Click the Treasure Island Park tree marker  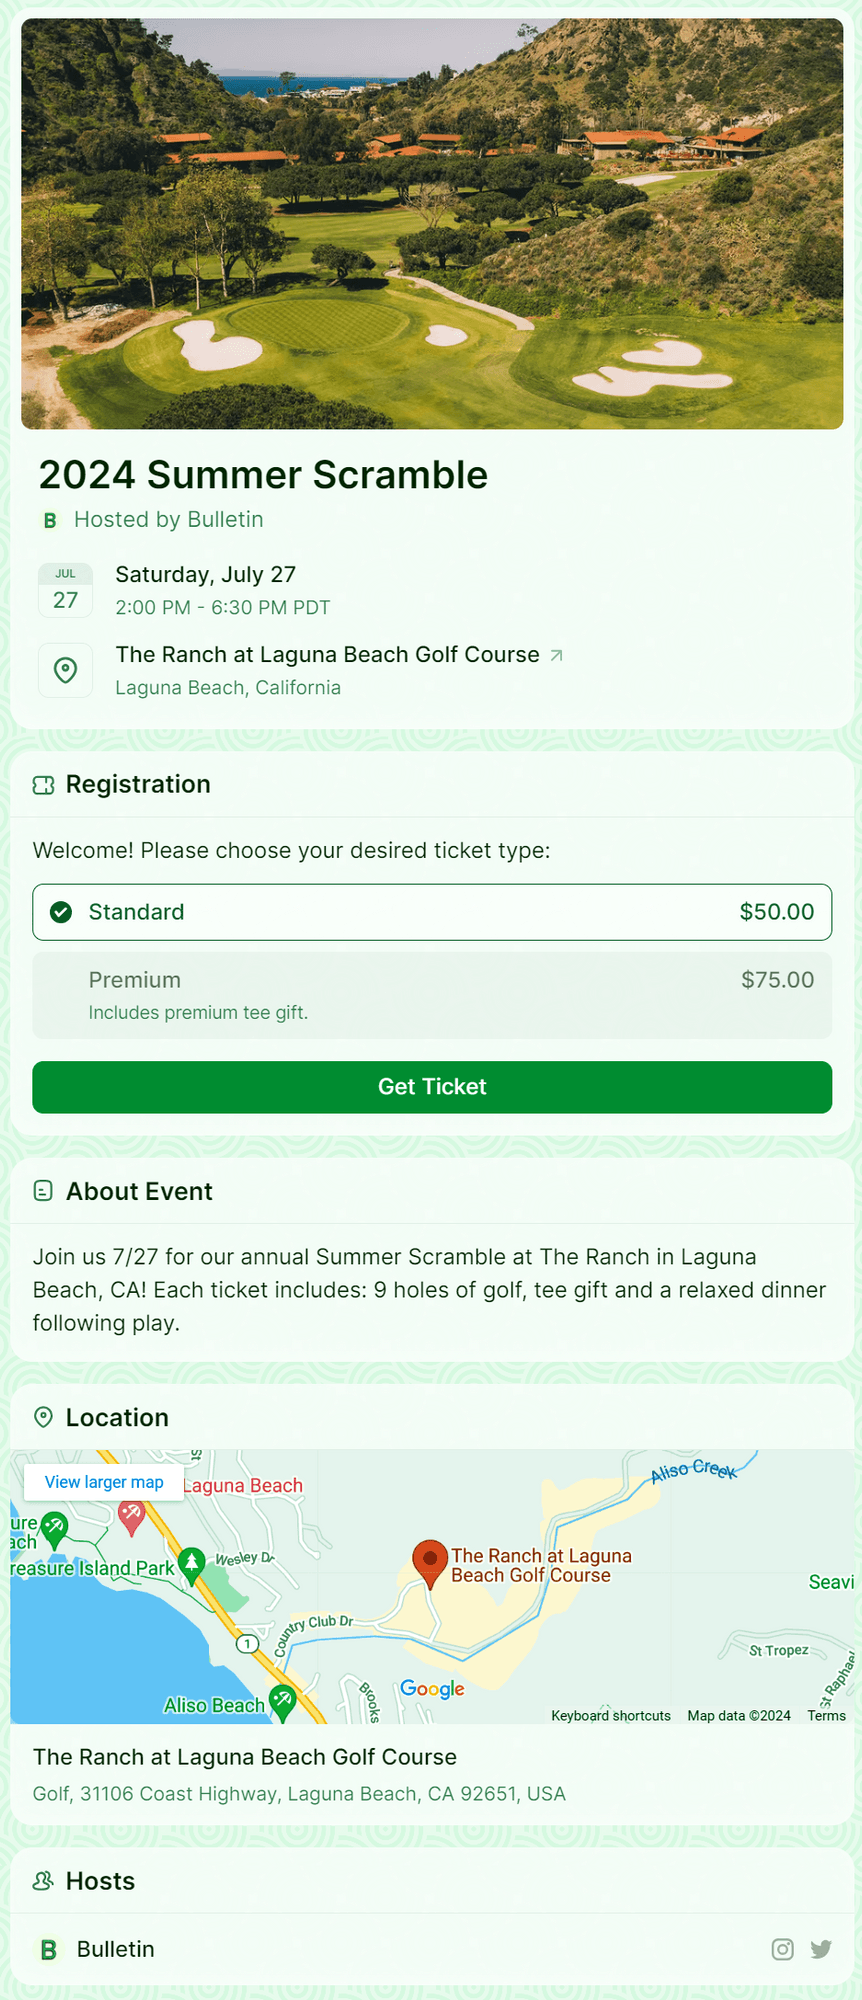point(191,1561)
